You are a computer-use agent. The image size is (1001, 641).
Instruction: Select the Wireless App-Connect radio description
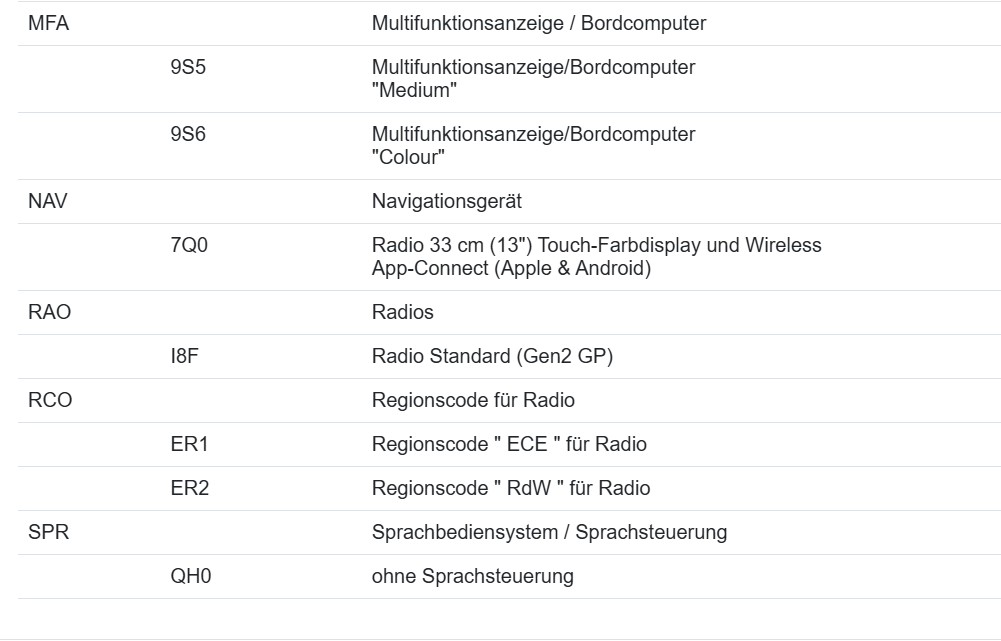click(x=596, y=256)
